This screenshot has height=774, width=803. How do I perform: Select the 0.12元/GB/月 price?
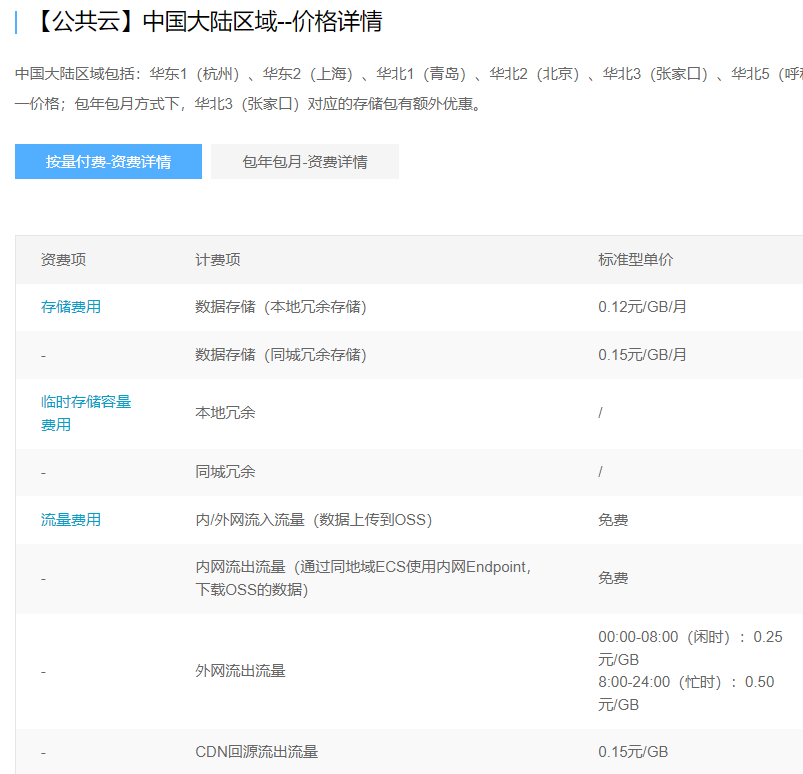pos(642,307)
